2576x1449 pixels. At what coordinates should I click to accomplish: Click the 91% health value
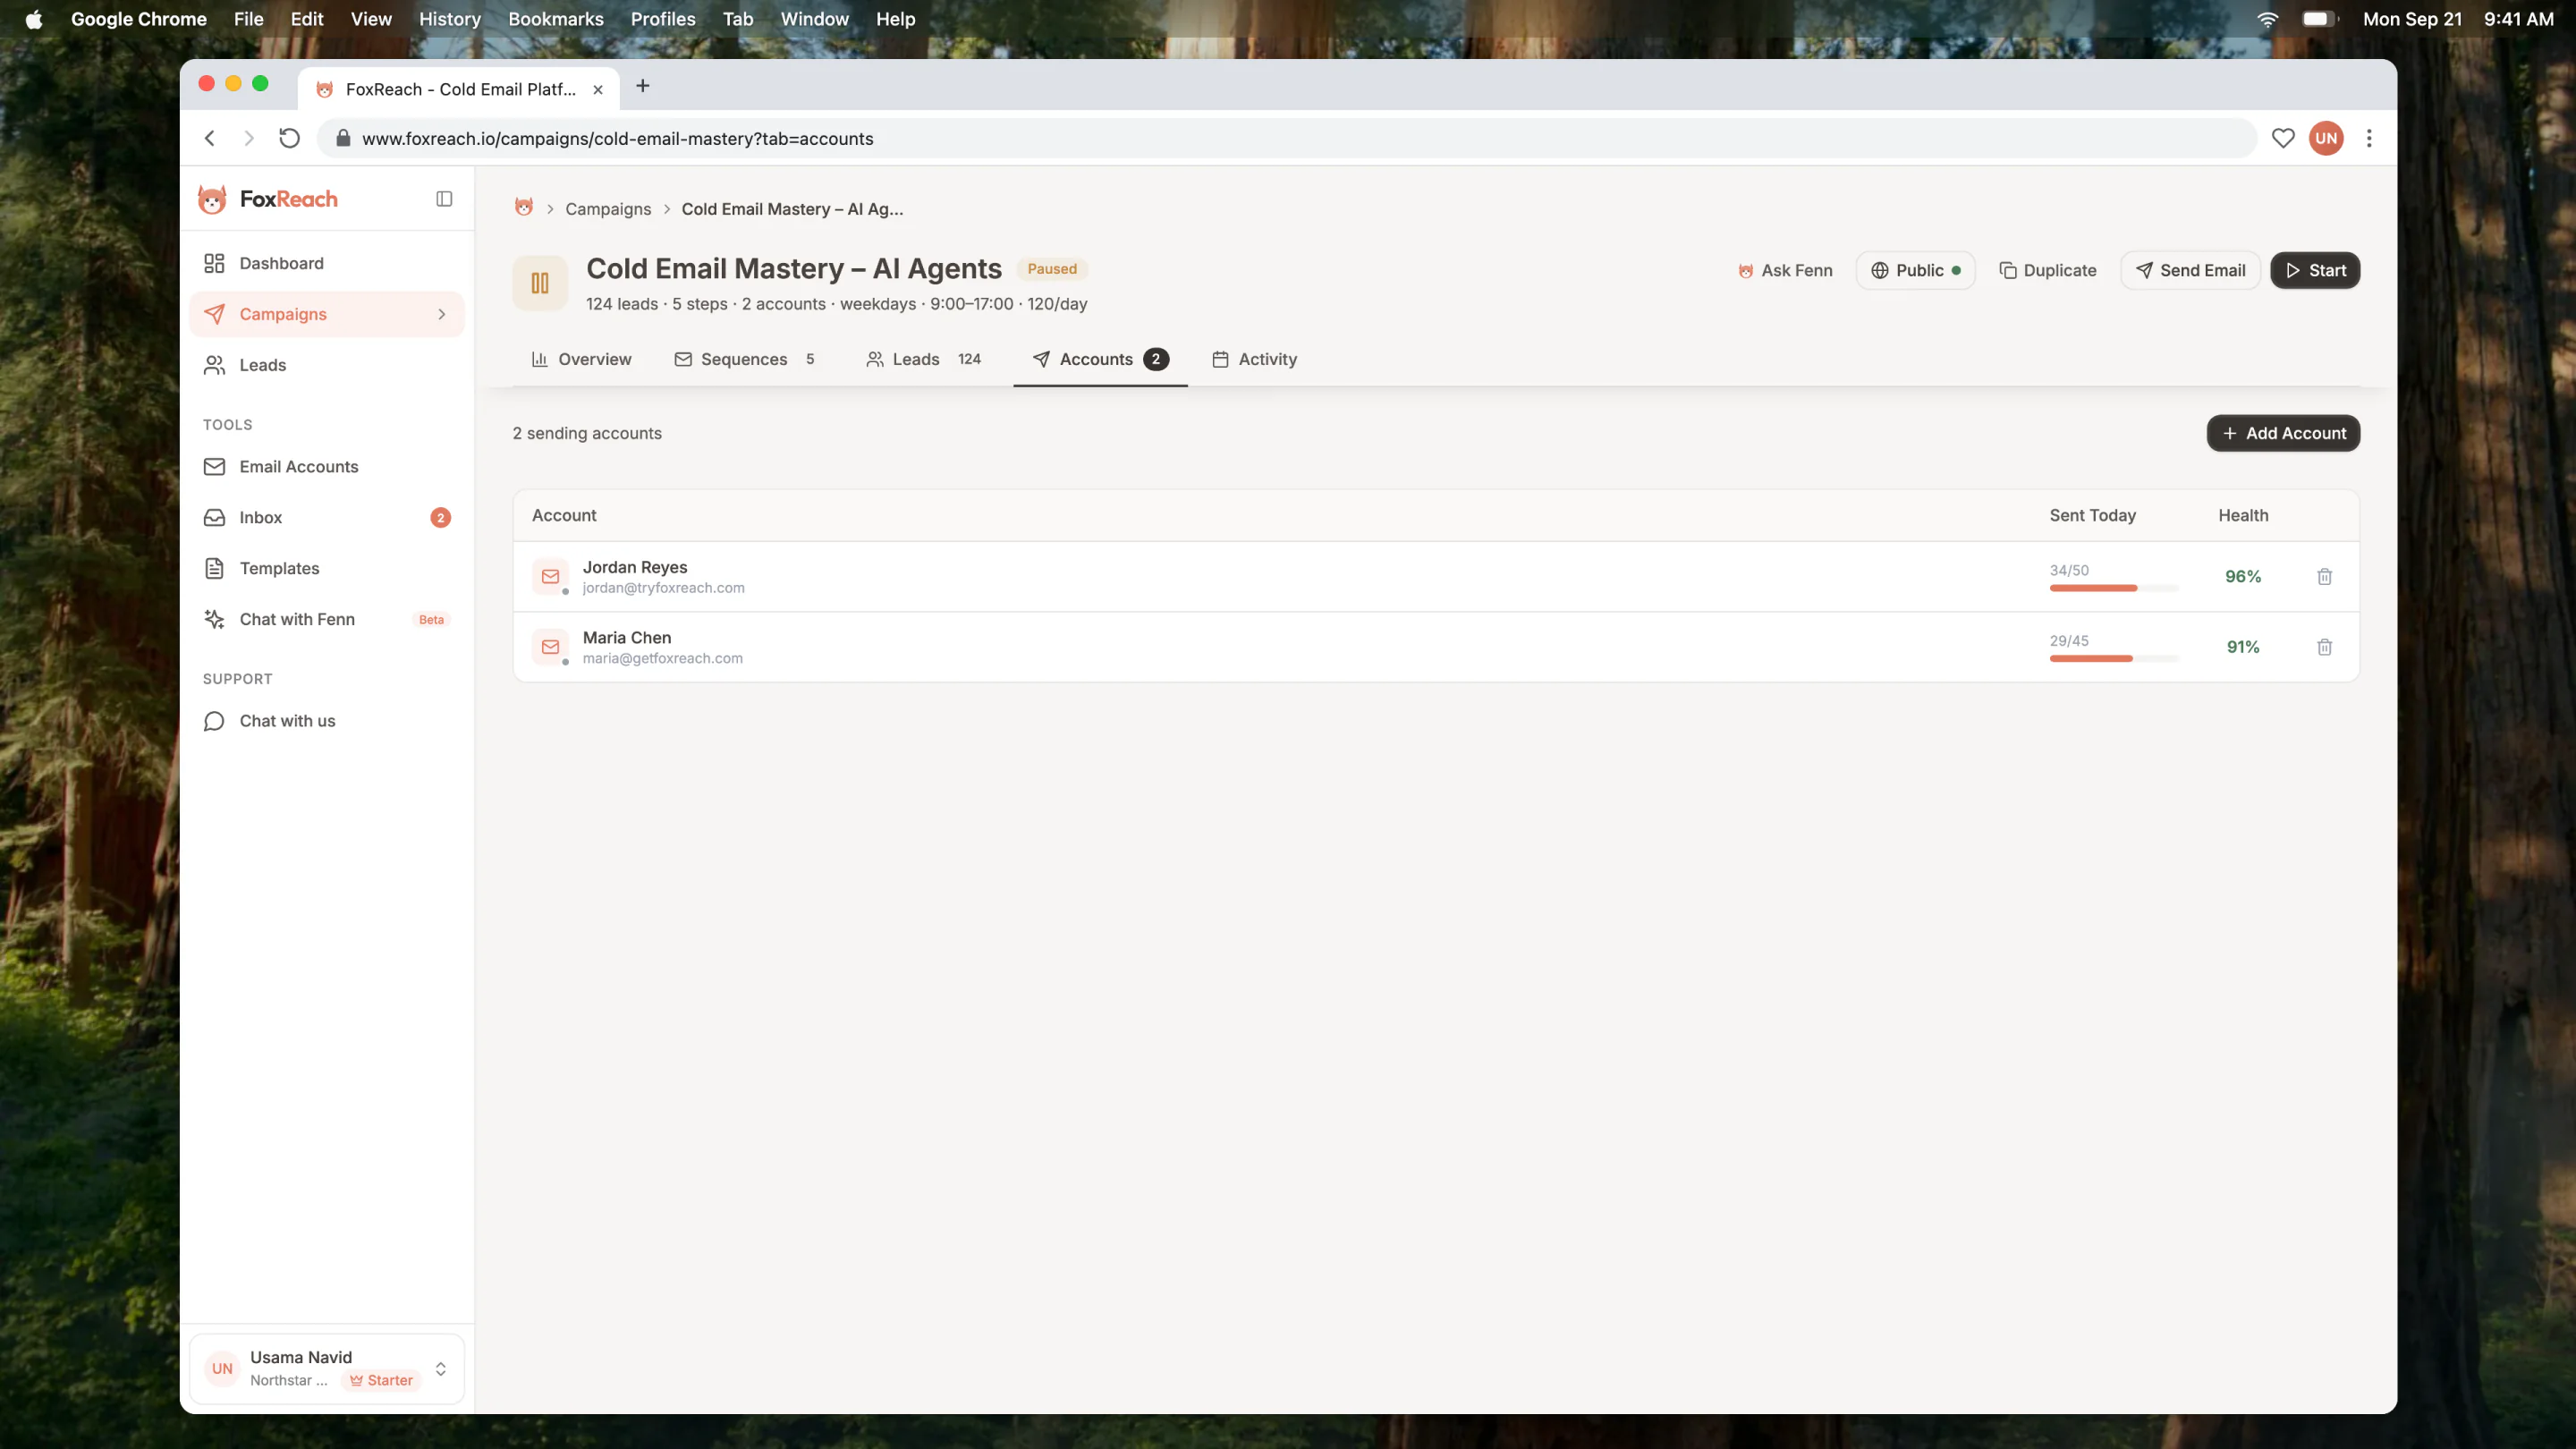tap(2242, 647)
